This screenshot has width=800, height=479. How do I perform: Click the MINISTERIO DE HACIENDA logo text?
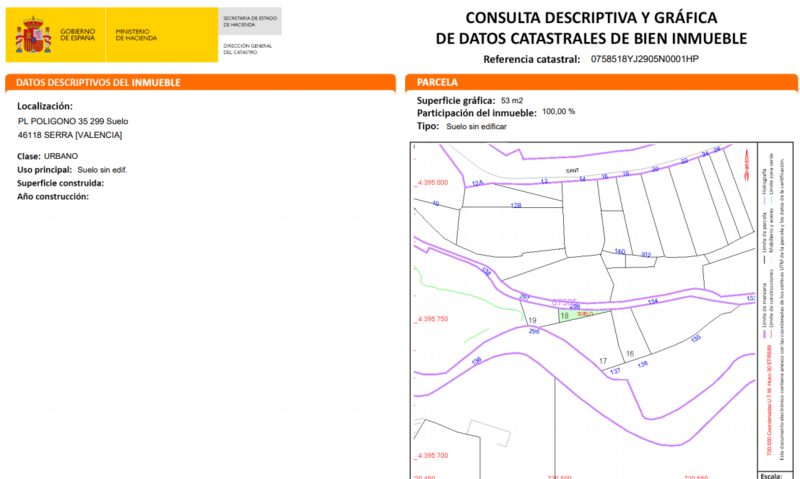(x=136, y=35)
